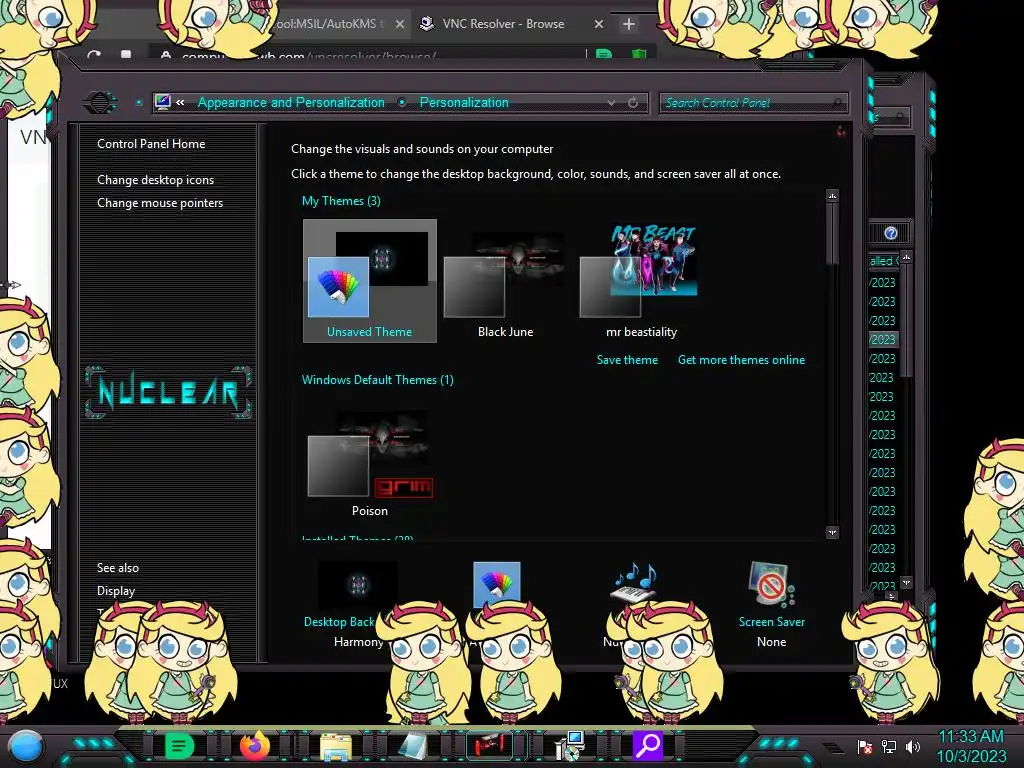Click the Back navigation button in Control Panel
1024x768 pixels.
[99, 103]
